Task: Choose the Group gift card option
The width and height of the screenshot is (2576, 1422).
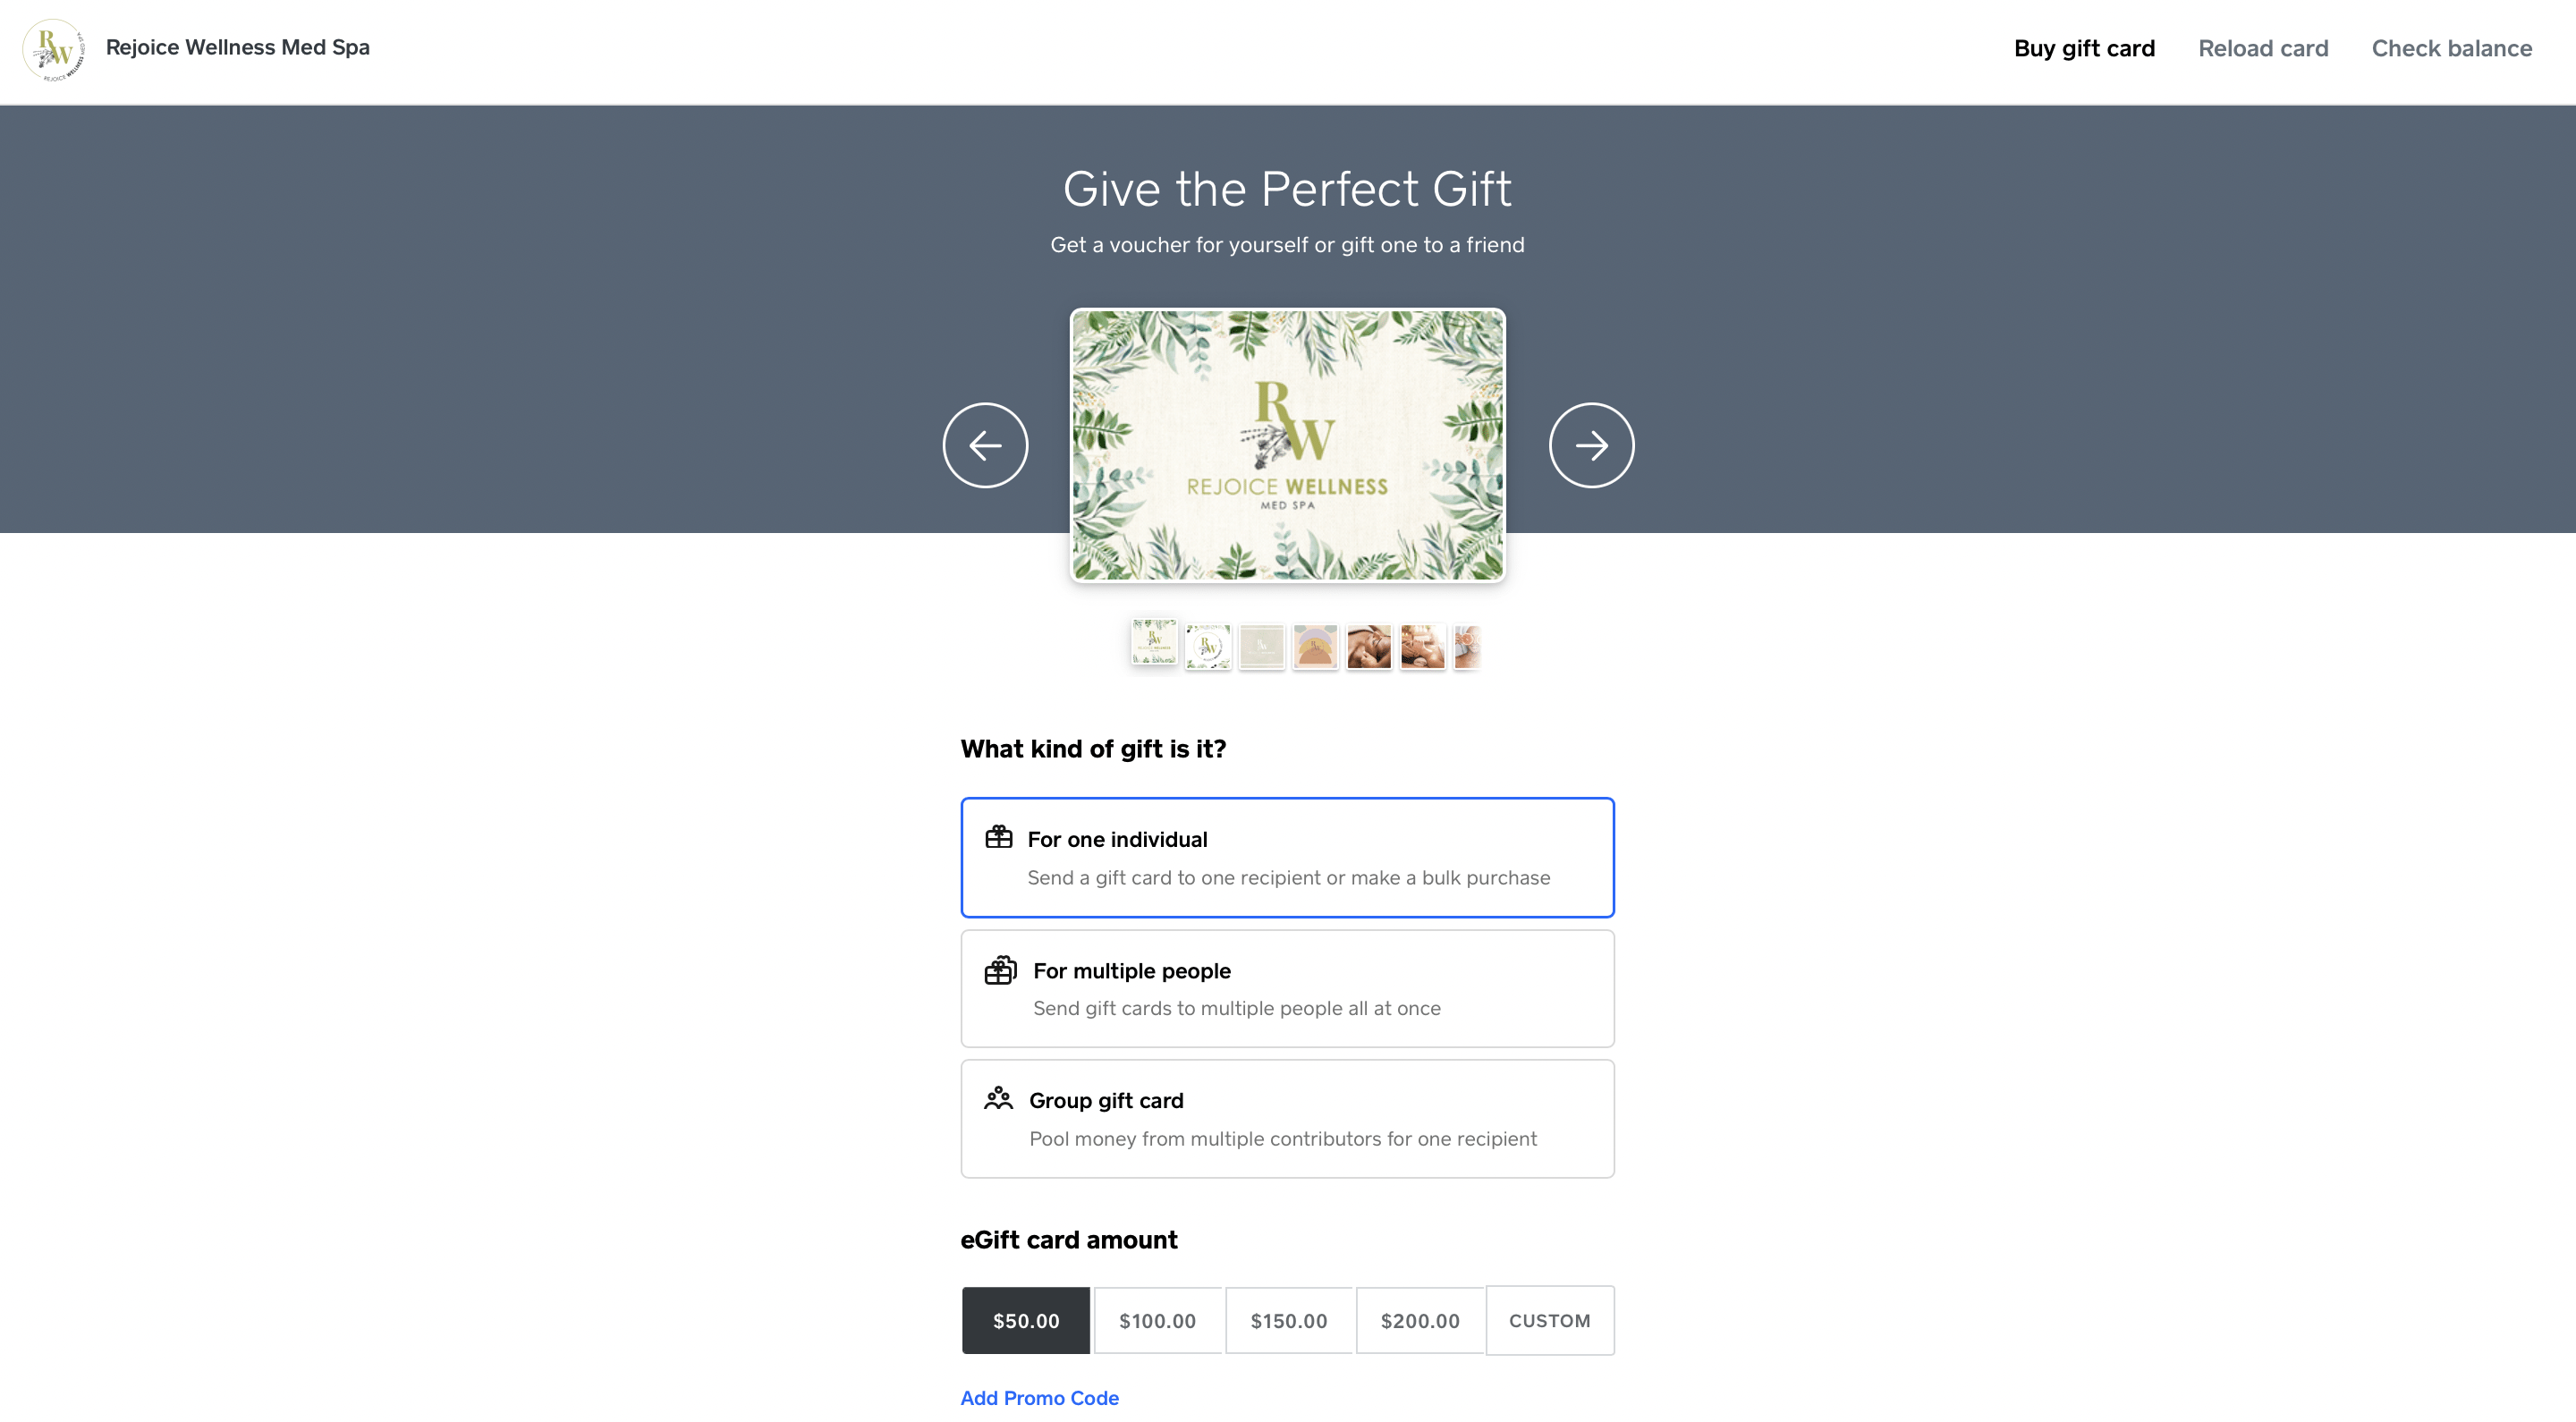Action: point(1287,1119)
